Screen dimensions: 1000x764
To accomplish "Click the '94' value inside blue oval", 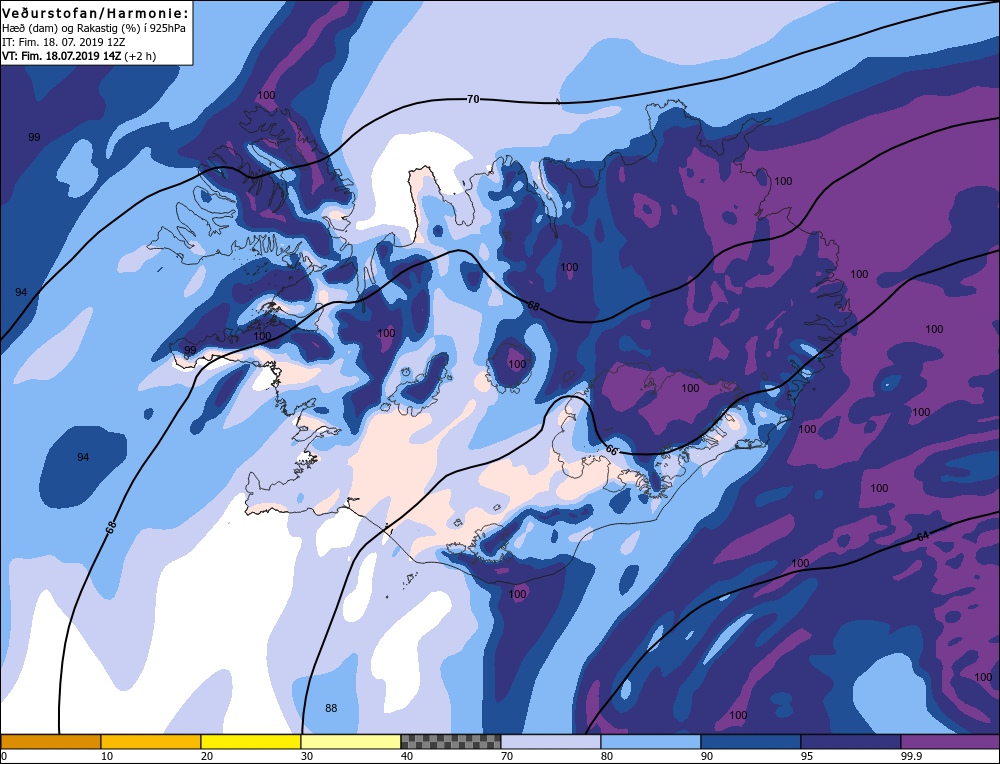I will pyautogui.click(x=83, y=457).
